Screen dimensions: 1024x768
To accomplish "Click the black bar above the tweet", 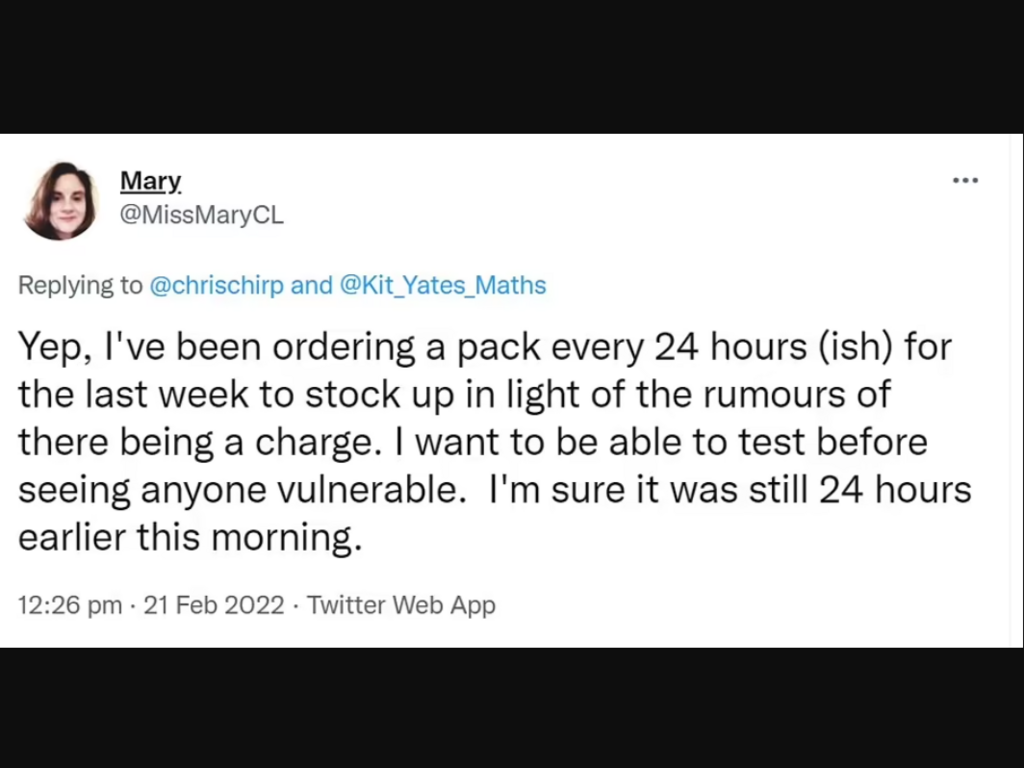I will [x=512, y=67].
